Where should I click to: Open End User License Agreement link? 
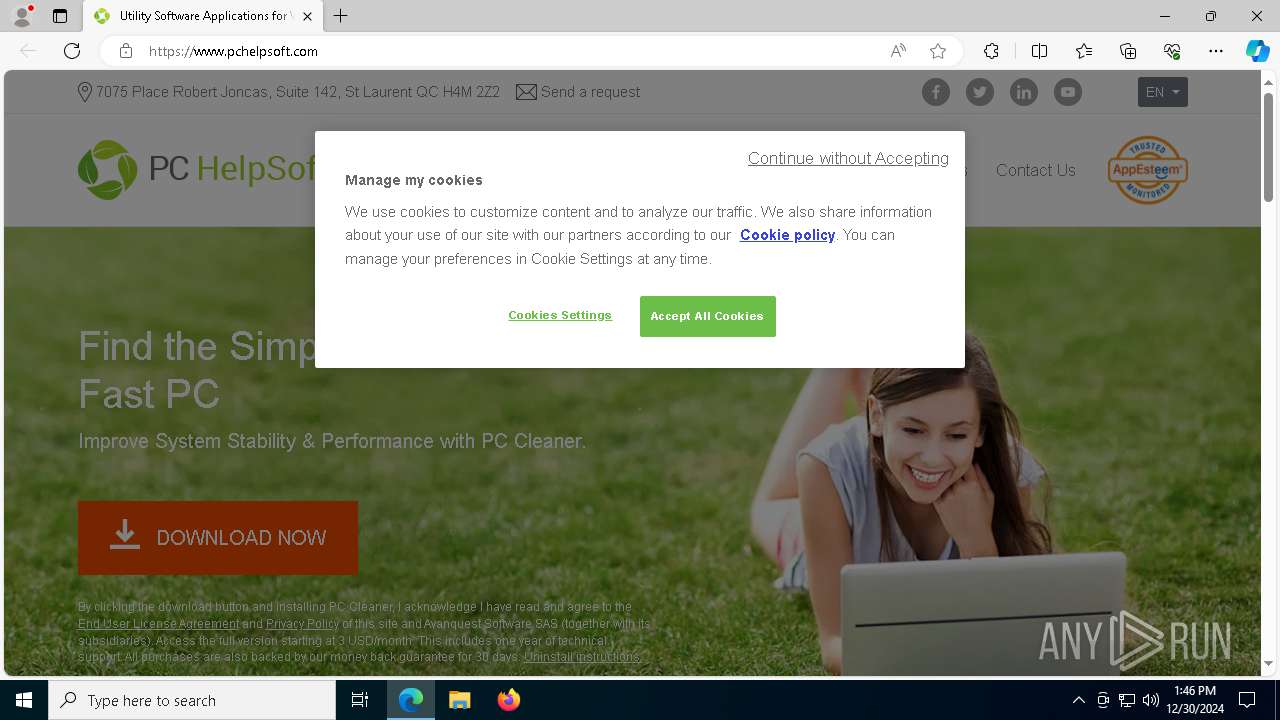(x=159, y=624)
